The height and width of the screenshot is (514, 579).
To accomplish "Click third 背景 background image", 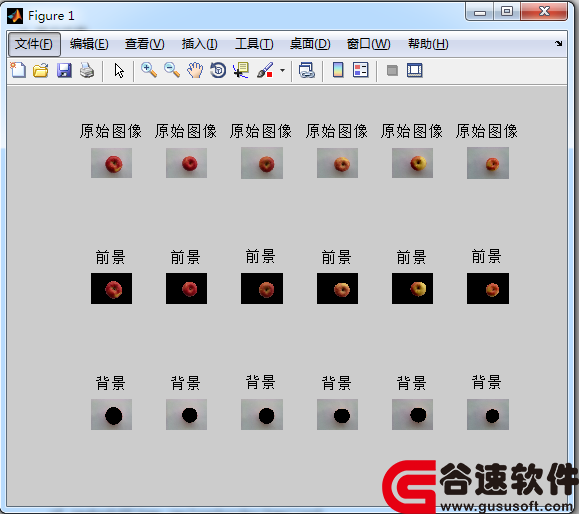I will (x=262, y=414).
